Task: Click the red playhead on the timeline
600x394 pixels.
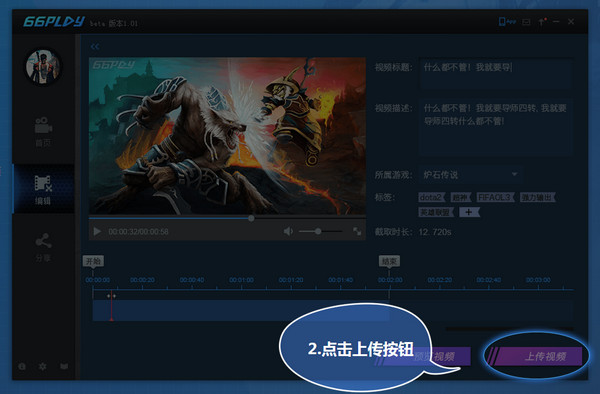Action: 111,307
